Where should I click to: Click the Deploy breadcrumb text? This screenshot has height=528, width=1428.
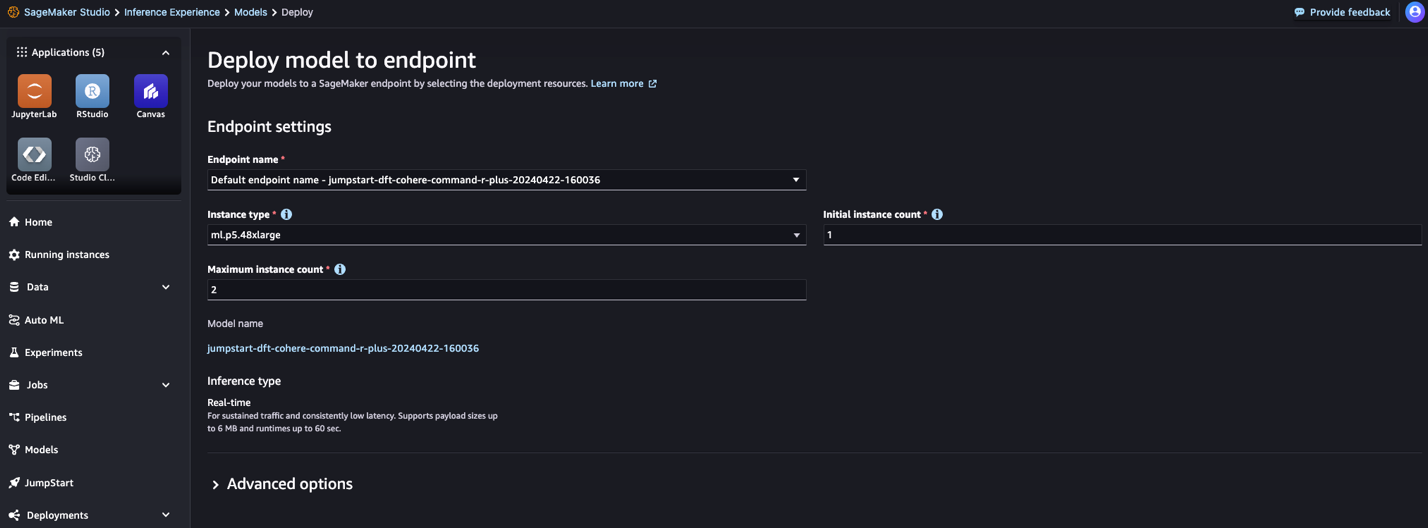297,12
